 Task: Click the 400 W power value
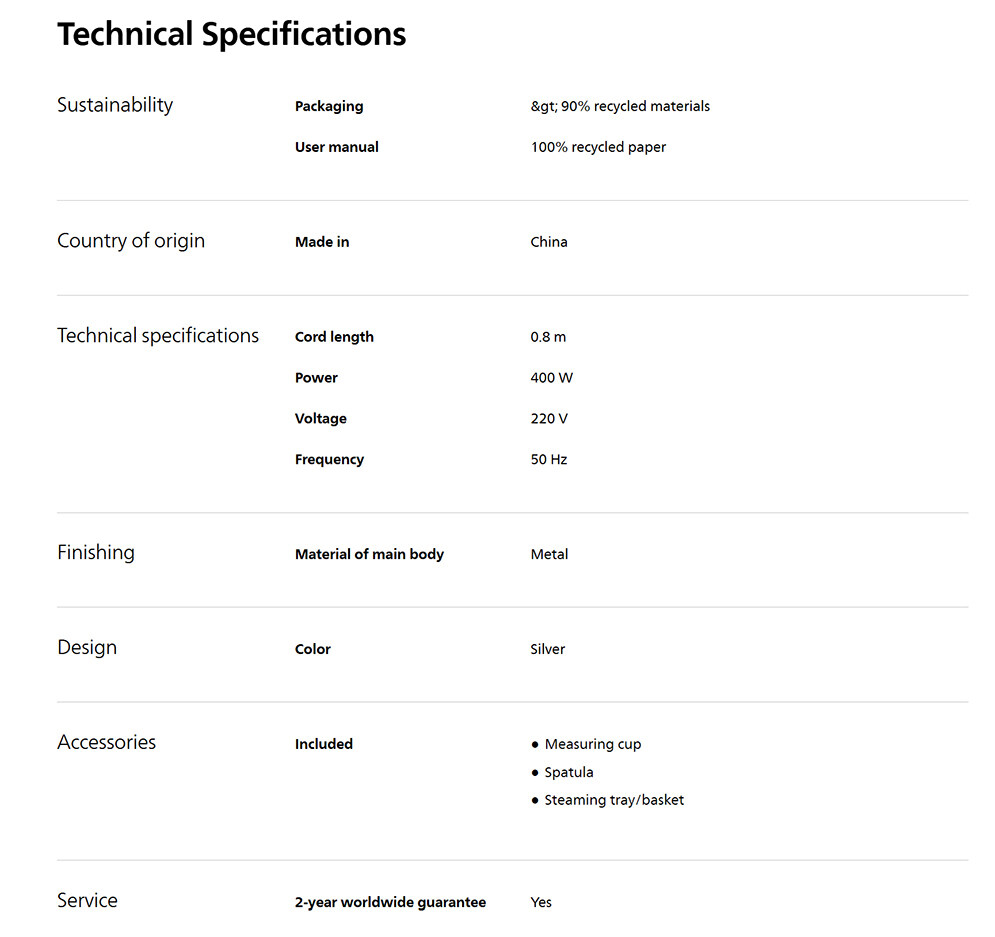pos(551,378)
